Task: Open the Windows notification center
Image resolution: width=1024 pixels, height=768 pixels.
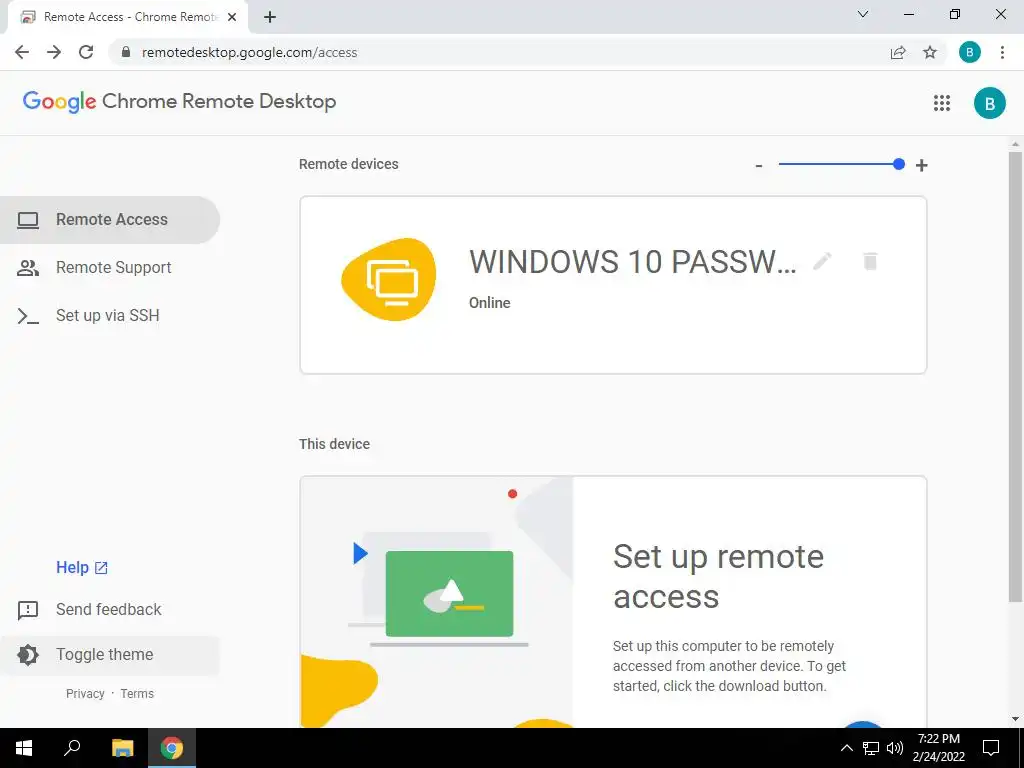Action: coord(991,748)
